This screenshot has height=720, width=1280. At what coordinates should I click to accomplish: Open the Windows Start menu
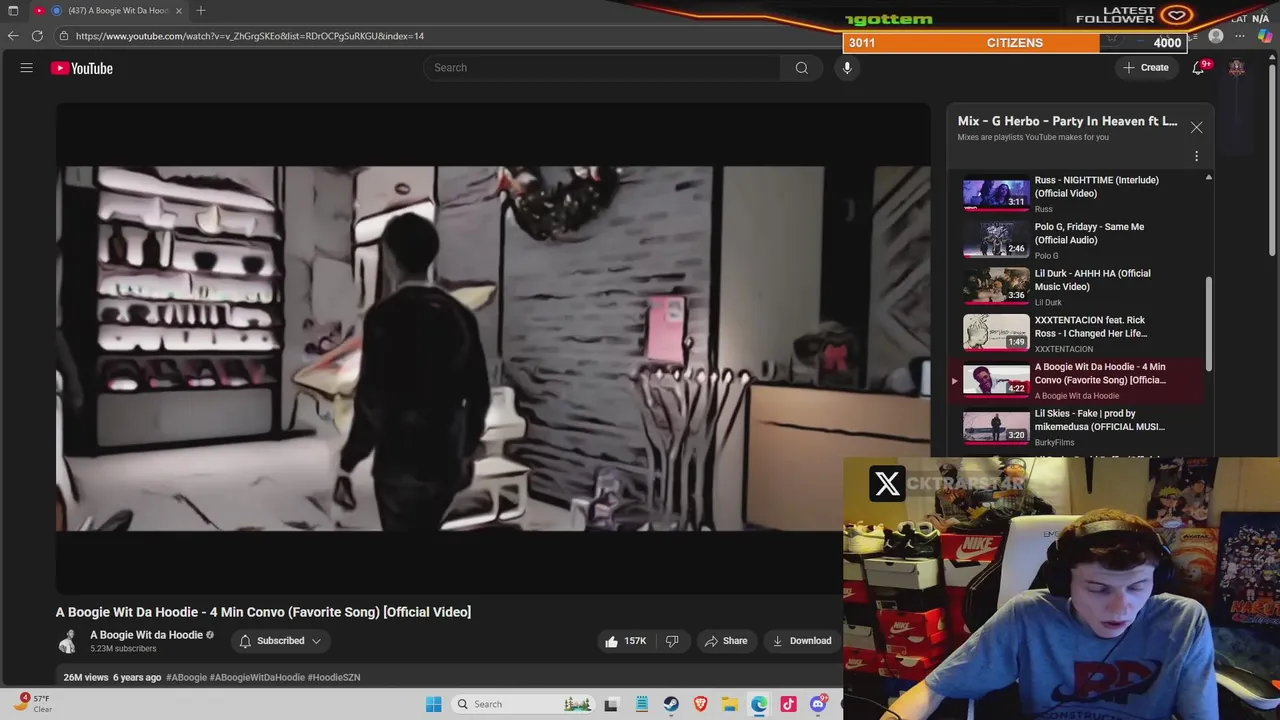coord(433,704)
